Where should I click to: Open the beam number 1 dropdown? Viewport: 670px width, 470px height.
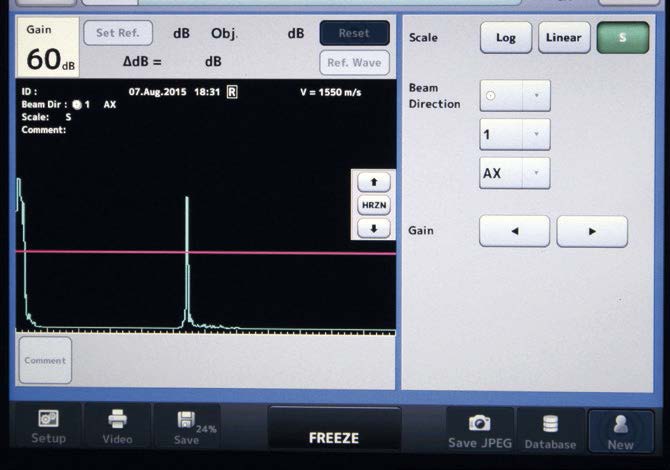pos(515,134)
